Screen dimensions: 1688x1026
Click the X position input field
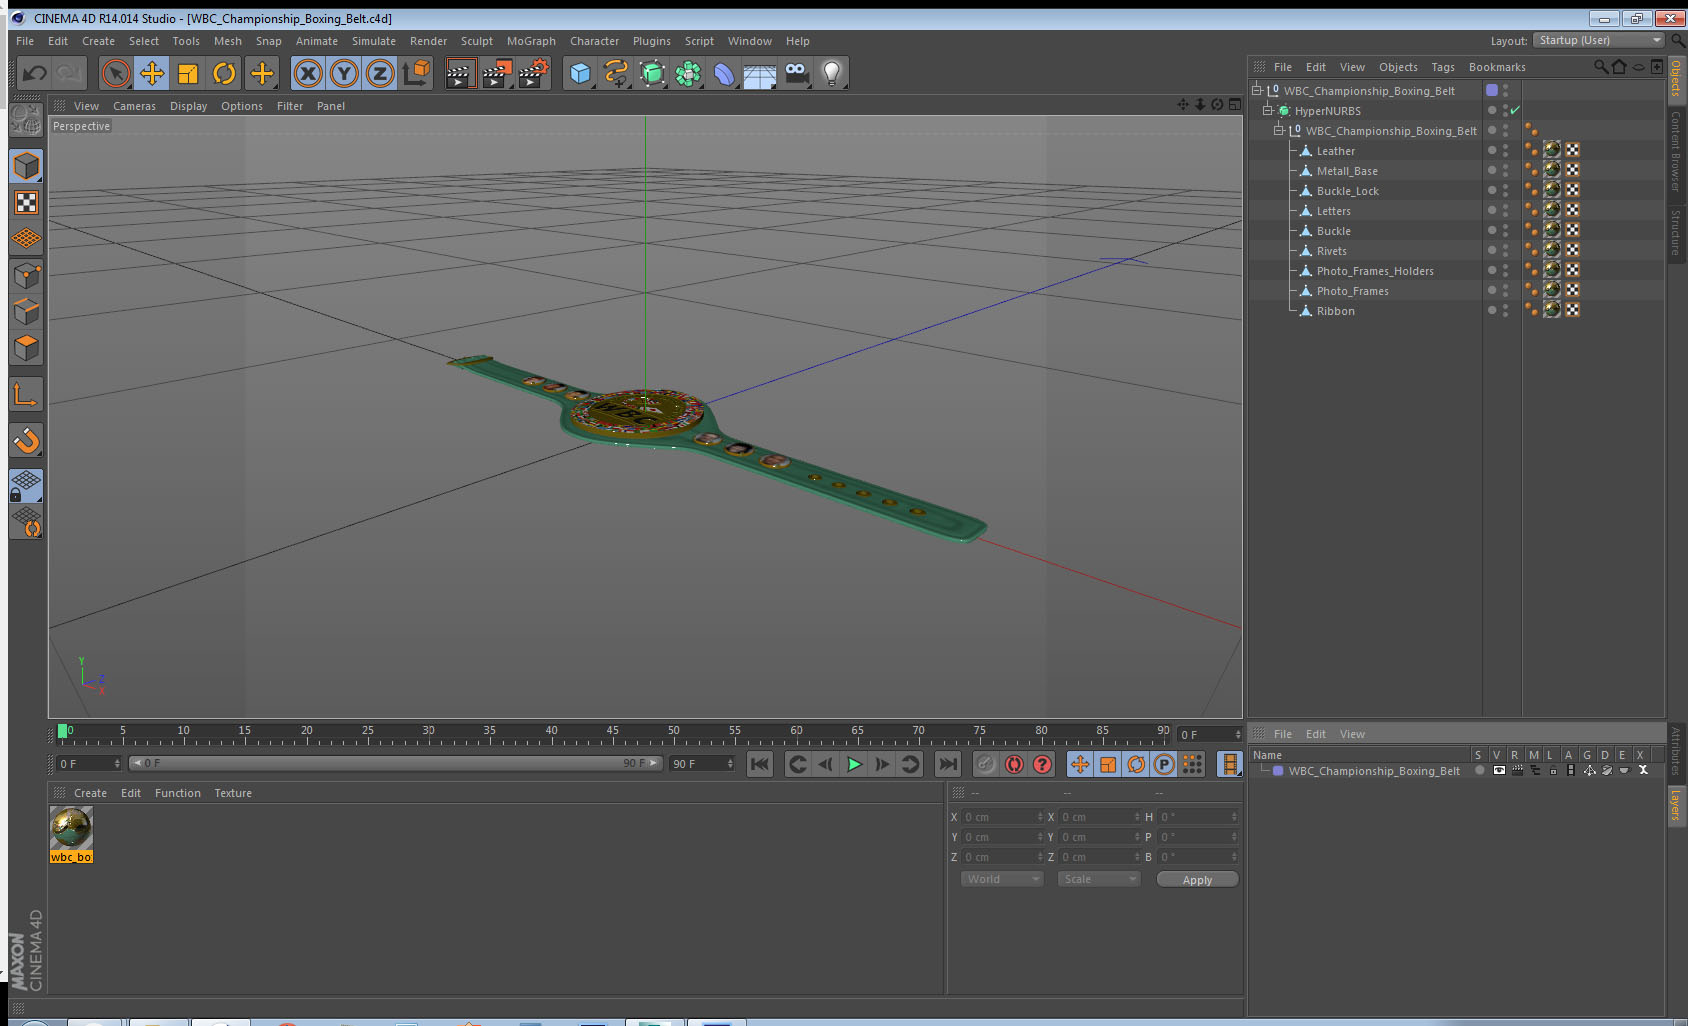tap(1002, 817)
